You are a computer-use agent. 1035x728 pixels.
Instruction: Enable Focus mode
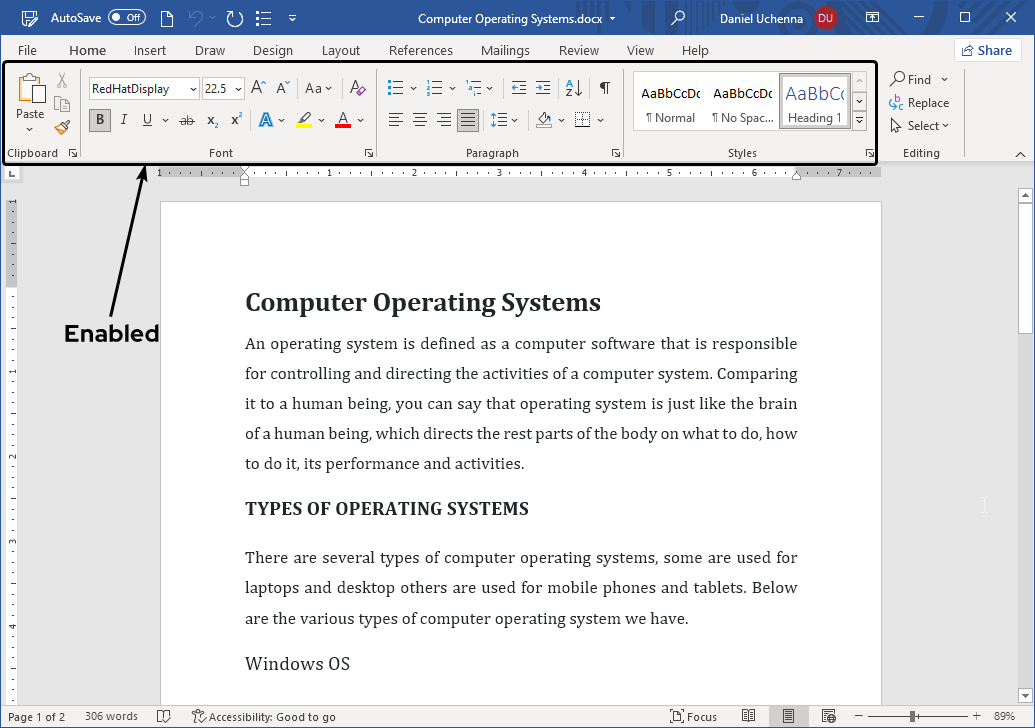[694, 716]
